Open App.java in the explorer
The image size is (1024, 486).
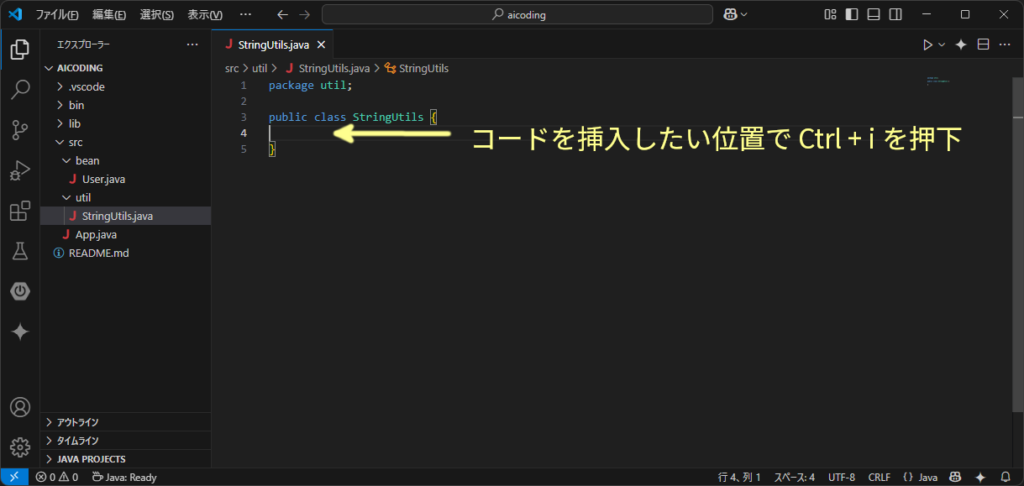tap(125, 235)
